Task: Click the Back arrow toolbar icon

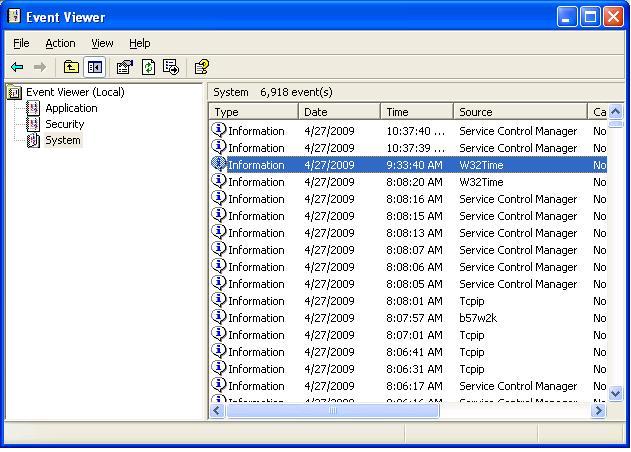Action: (17, 67)
